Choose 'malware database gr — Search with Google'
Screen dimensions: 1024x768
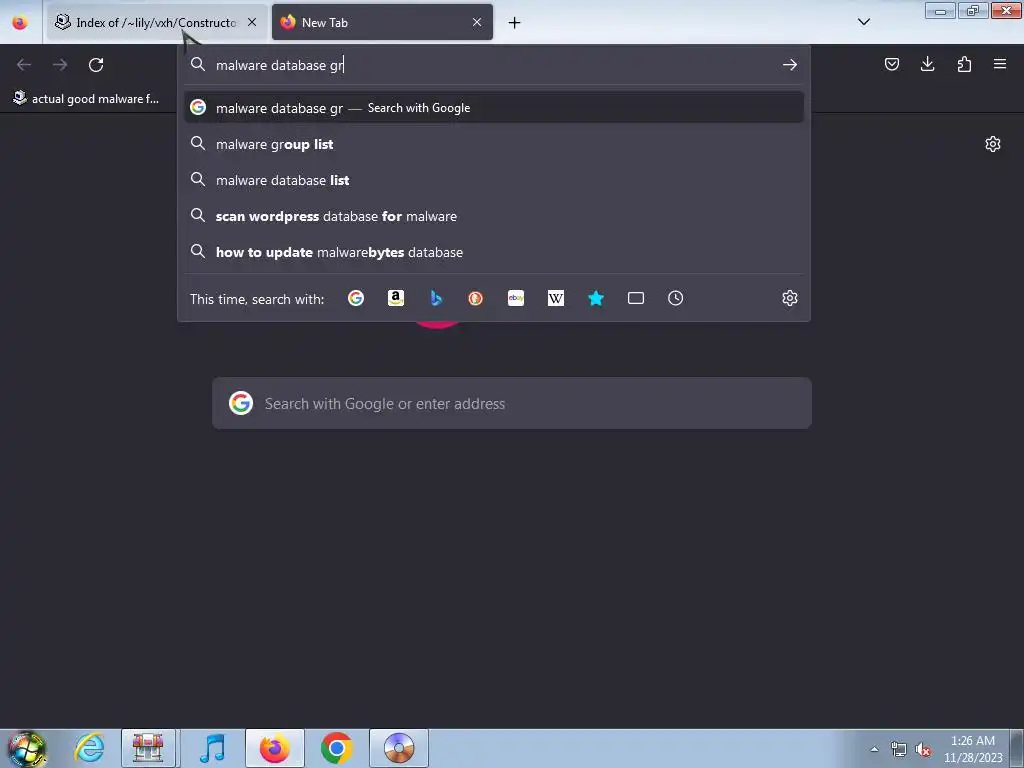point(494,108)
